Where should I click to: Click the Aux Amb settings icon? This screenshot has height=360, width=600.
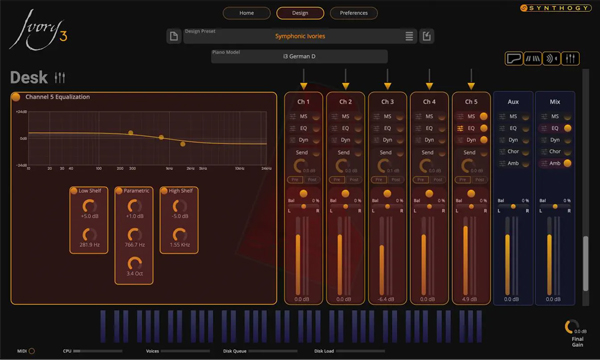point(502,163)
